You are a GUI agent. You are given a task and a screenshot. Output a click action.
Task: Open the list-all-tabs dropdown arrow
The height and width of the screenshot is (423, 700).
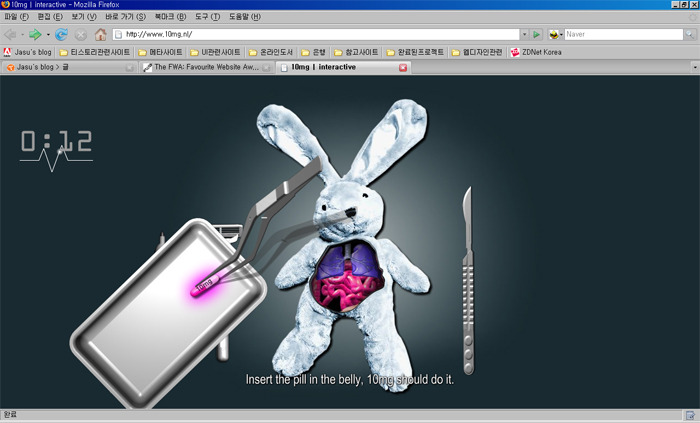(695, 67)
